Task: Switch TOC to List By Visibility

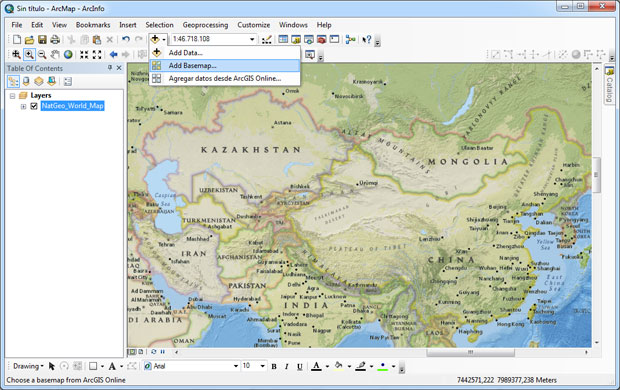Action: pos(39,81)
